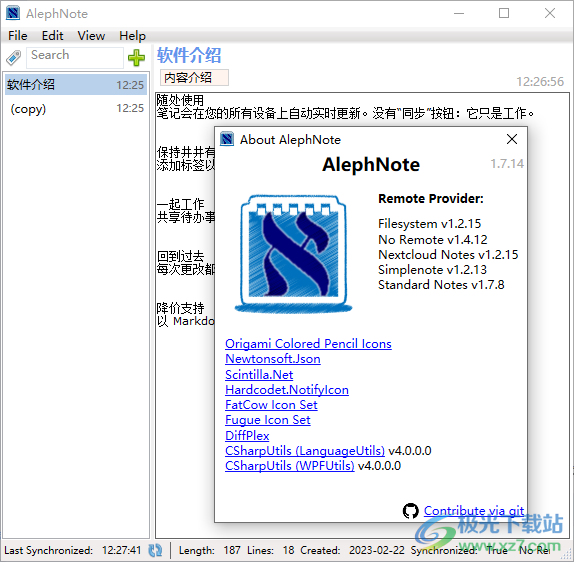Close the About AlephNote dialog

(512, 139)
